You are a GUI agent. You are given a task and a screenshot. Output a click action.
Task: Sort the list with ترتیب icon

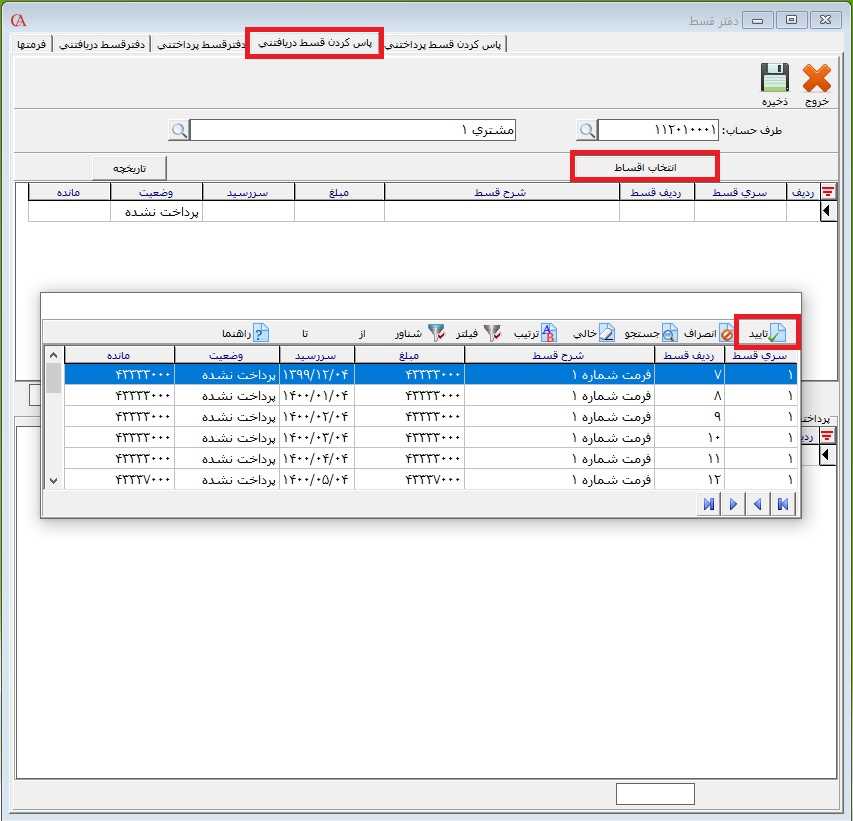pos(549,333)
